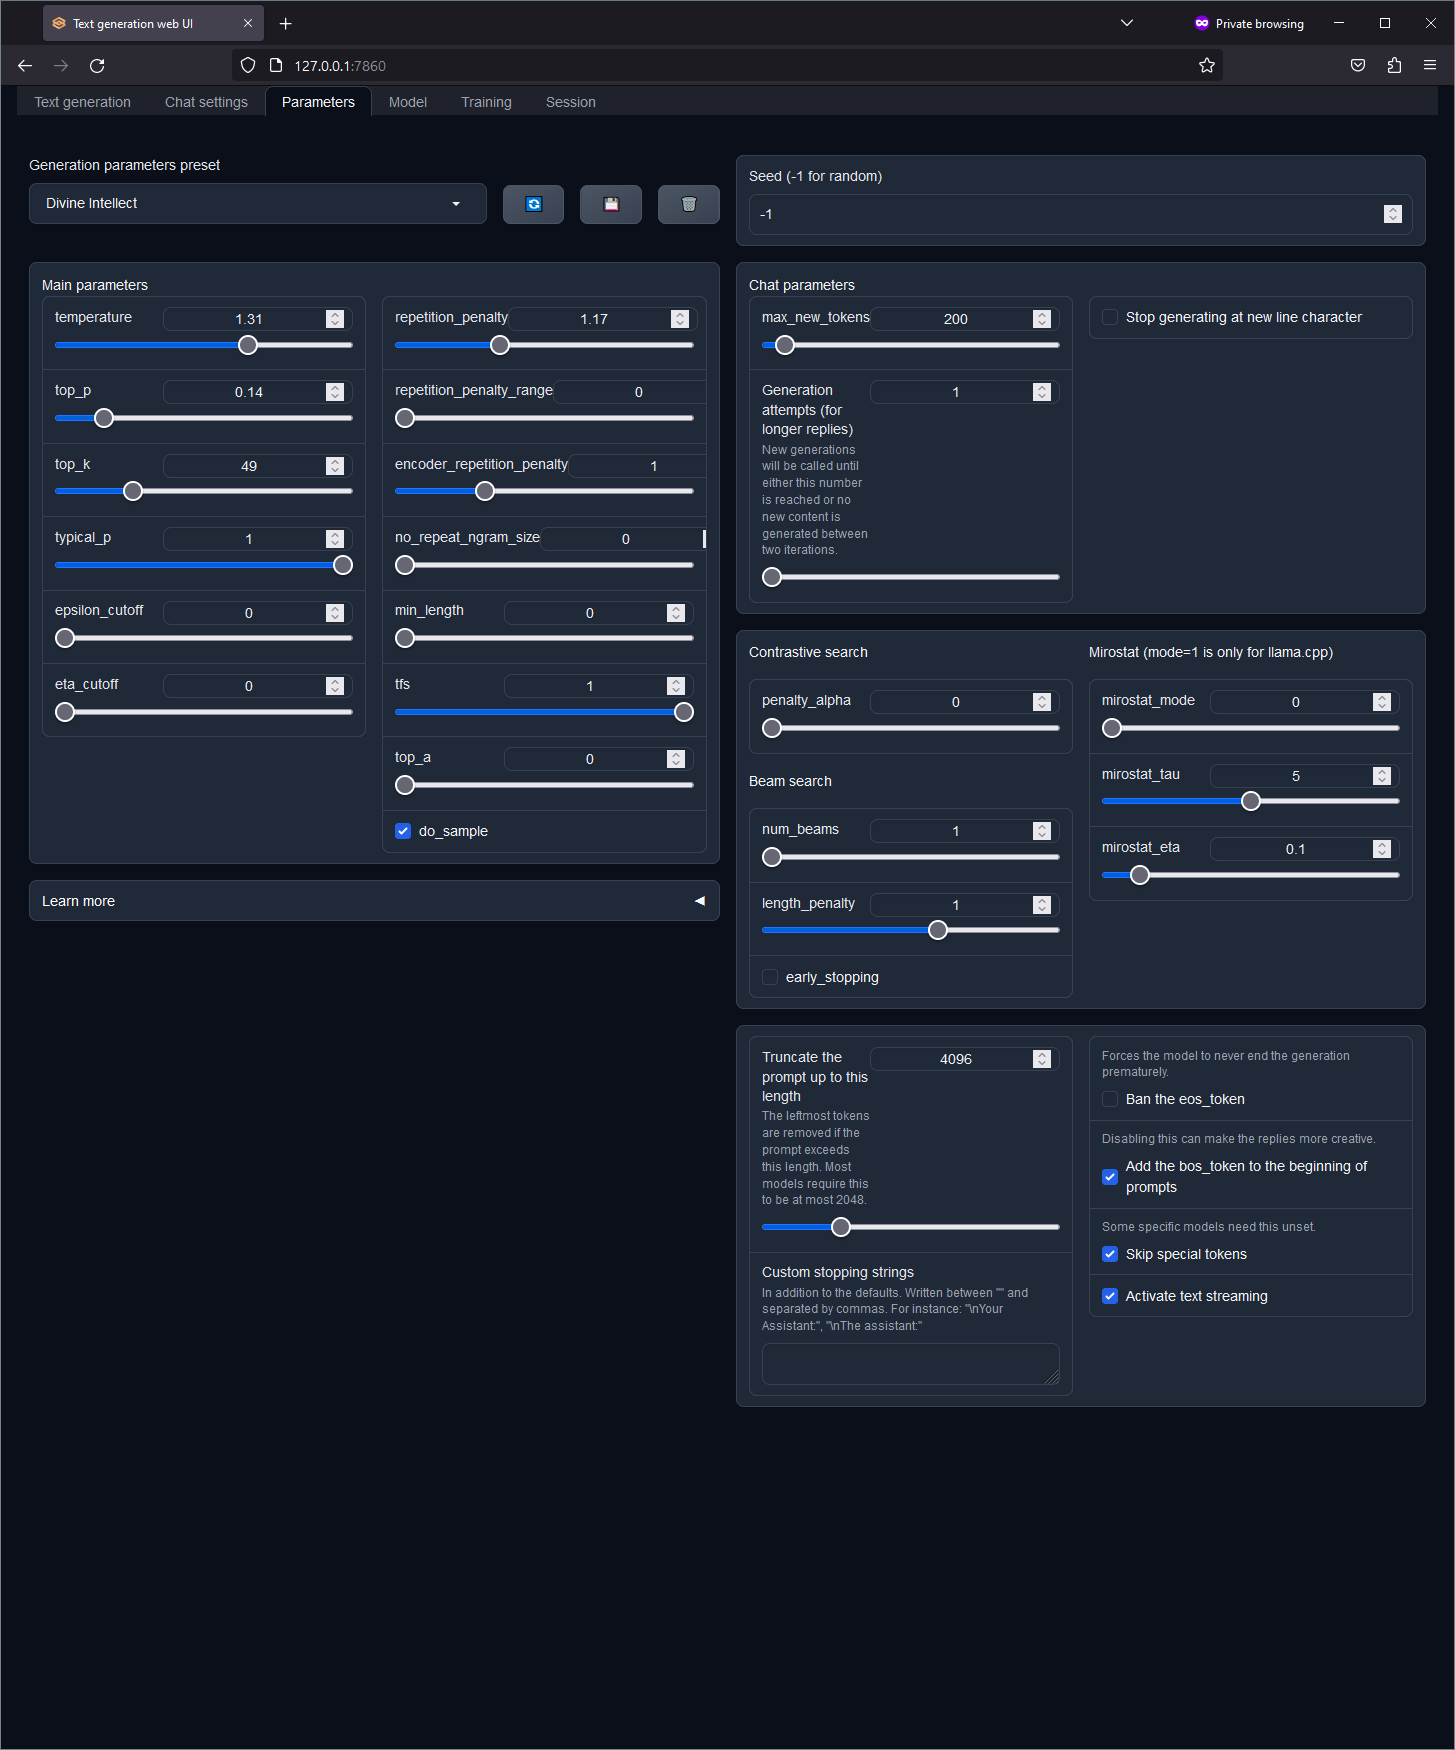Viewport: 1455px width, 1750px height.
Task: Click the Private browsing indicator
Action: click(1249, 24)
